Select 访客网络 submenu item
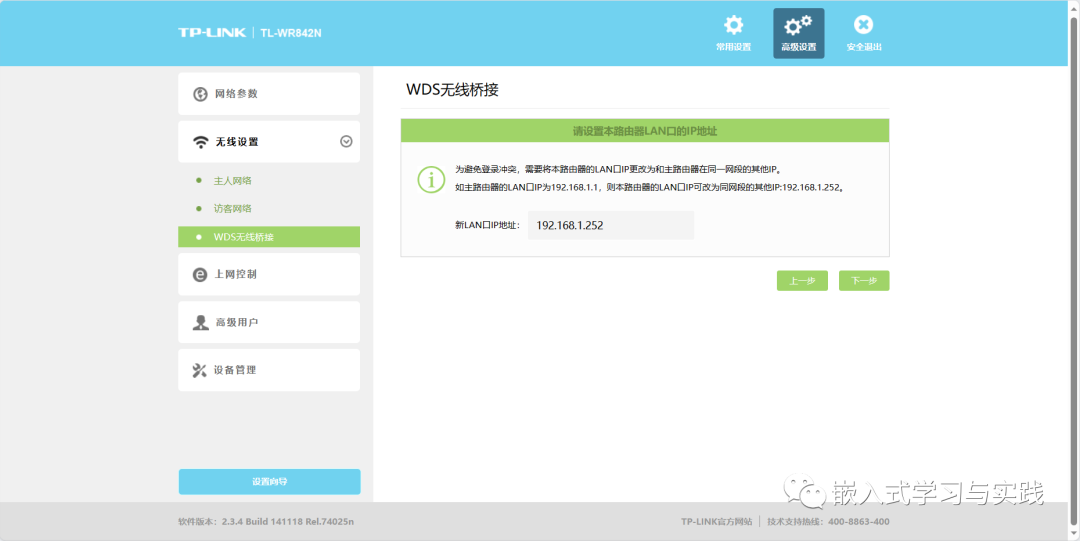Viewport: 1080px width, 541px height. (x=233, y=208)
